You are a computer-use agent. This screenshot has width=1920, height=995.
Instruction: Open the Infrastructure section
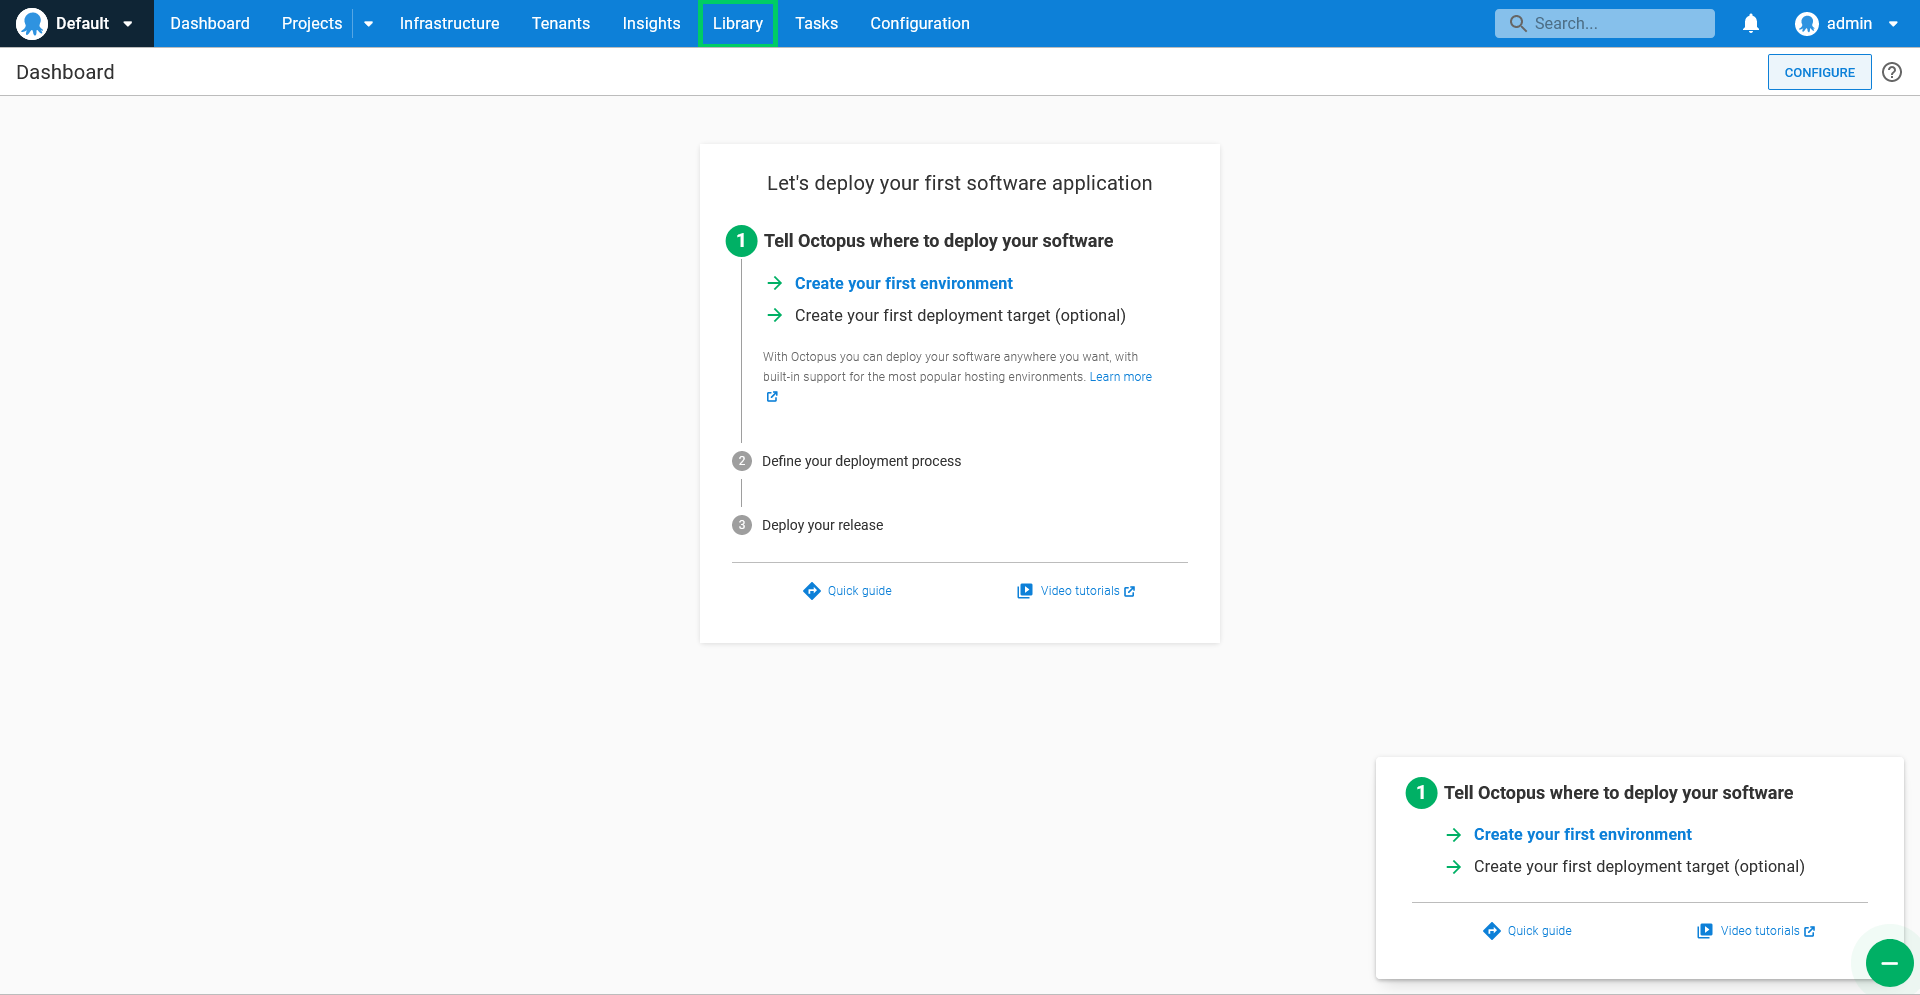tap(449, 23)
